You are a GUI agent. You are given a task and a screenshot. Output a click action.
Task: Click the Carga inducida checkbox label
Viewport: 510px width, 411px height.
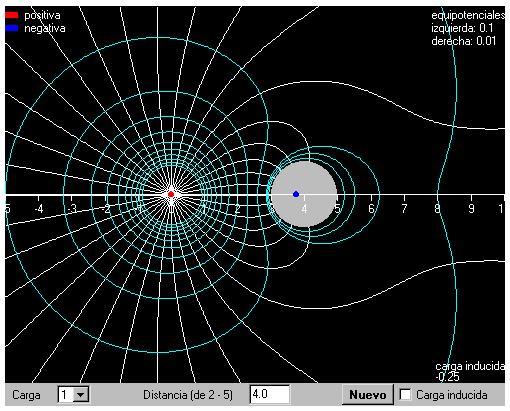click(452, 395)
